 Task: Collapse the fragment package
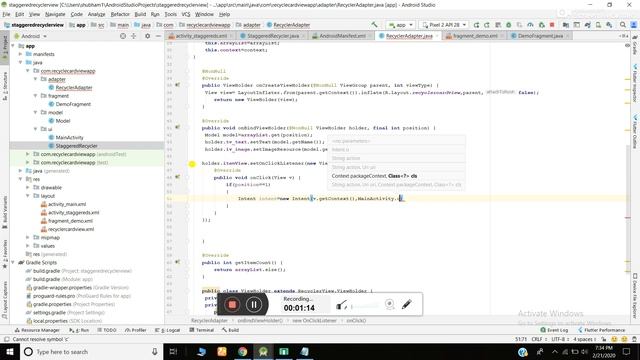[35, 96]
